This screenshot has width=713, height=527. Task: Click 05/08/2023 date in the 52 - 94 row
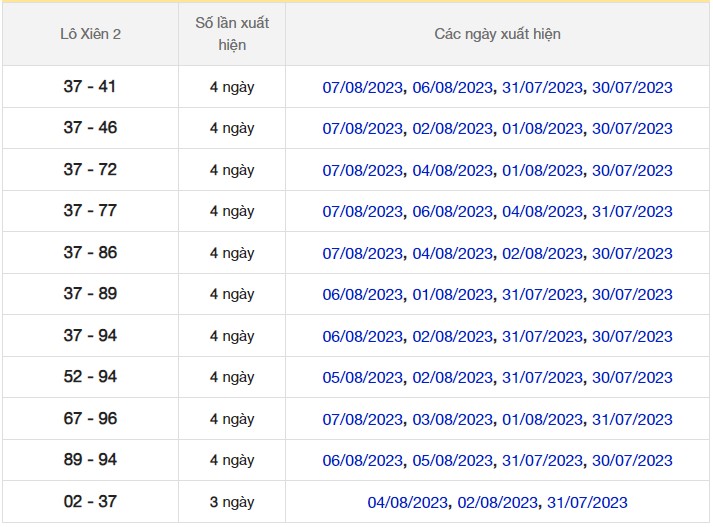click(x=362, y=378)
